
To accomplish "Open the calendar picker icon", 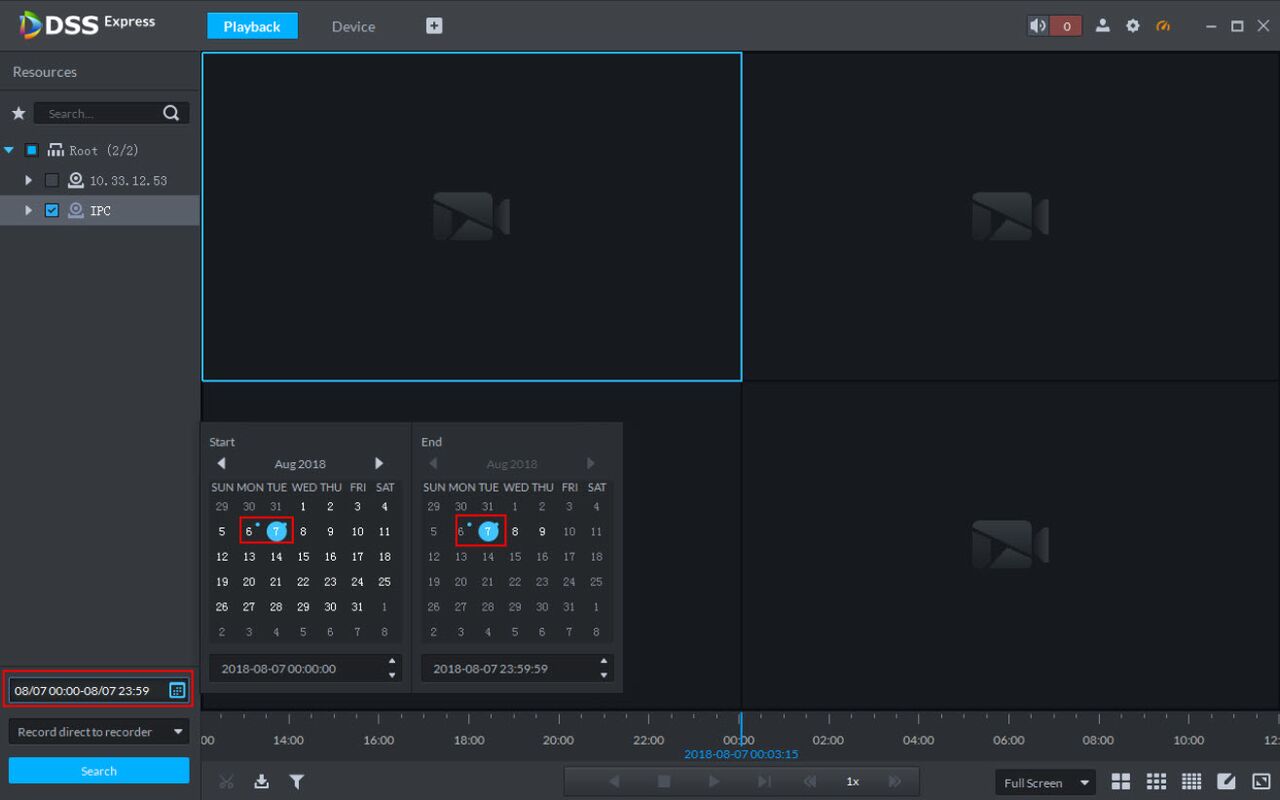I will 177,690.
